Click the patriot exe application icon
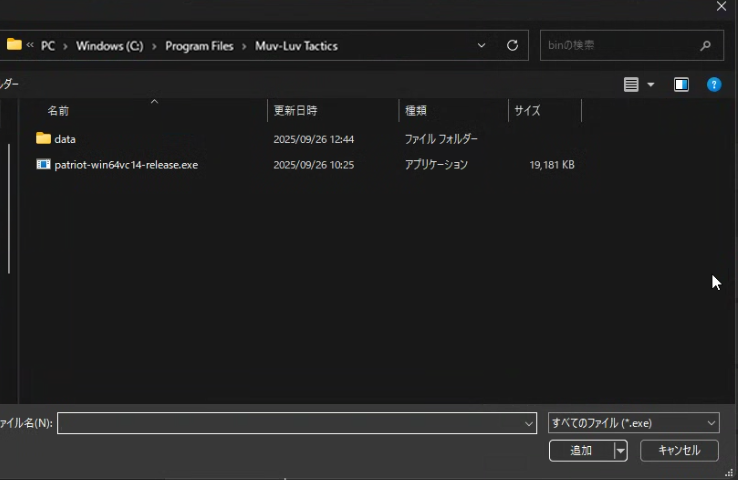 pyautogui.click(x=43, y=164)
